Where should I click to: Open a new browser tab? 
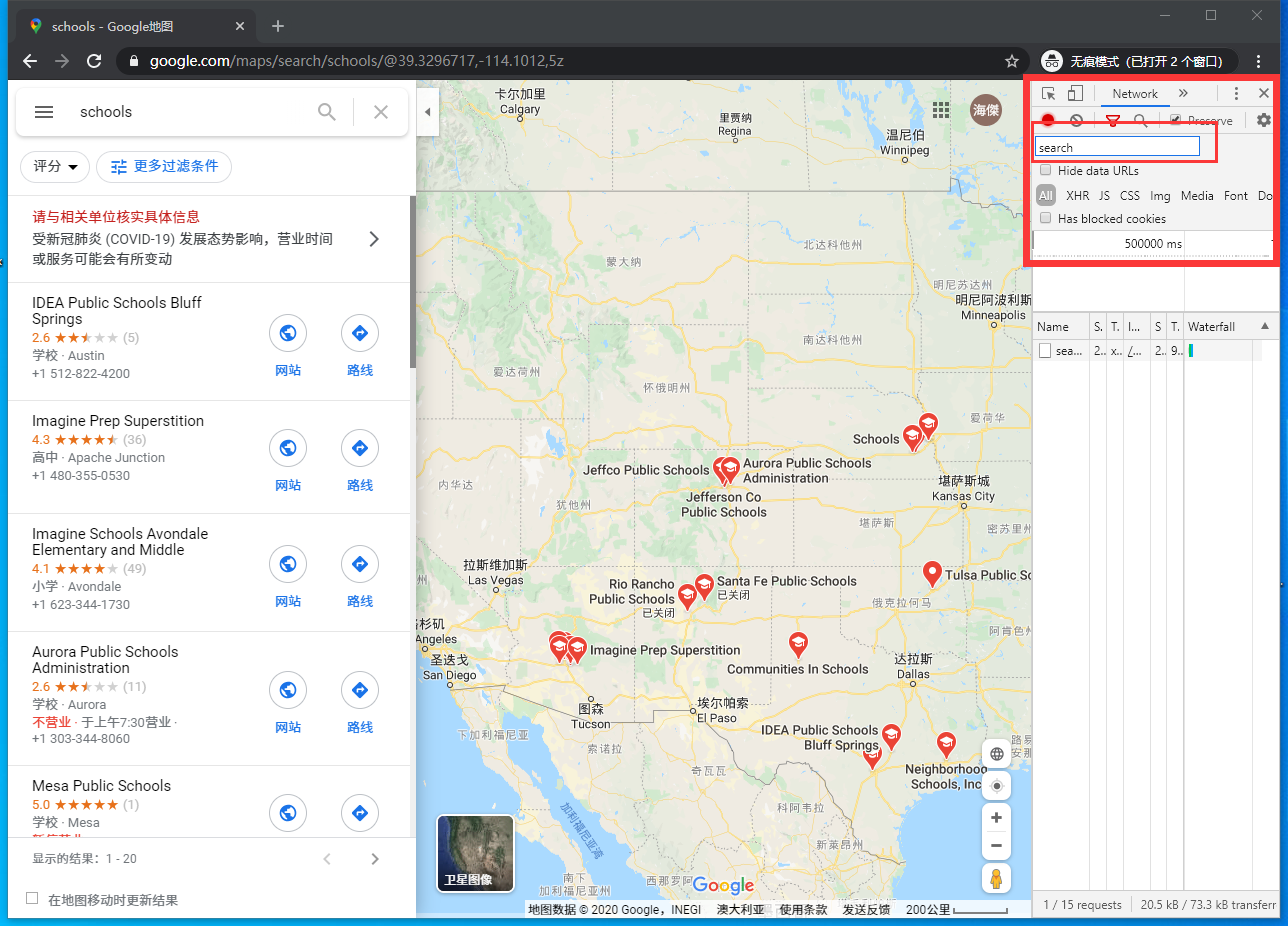tap(278, 26)
